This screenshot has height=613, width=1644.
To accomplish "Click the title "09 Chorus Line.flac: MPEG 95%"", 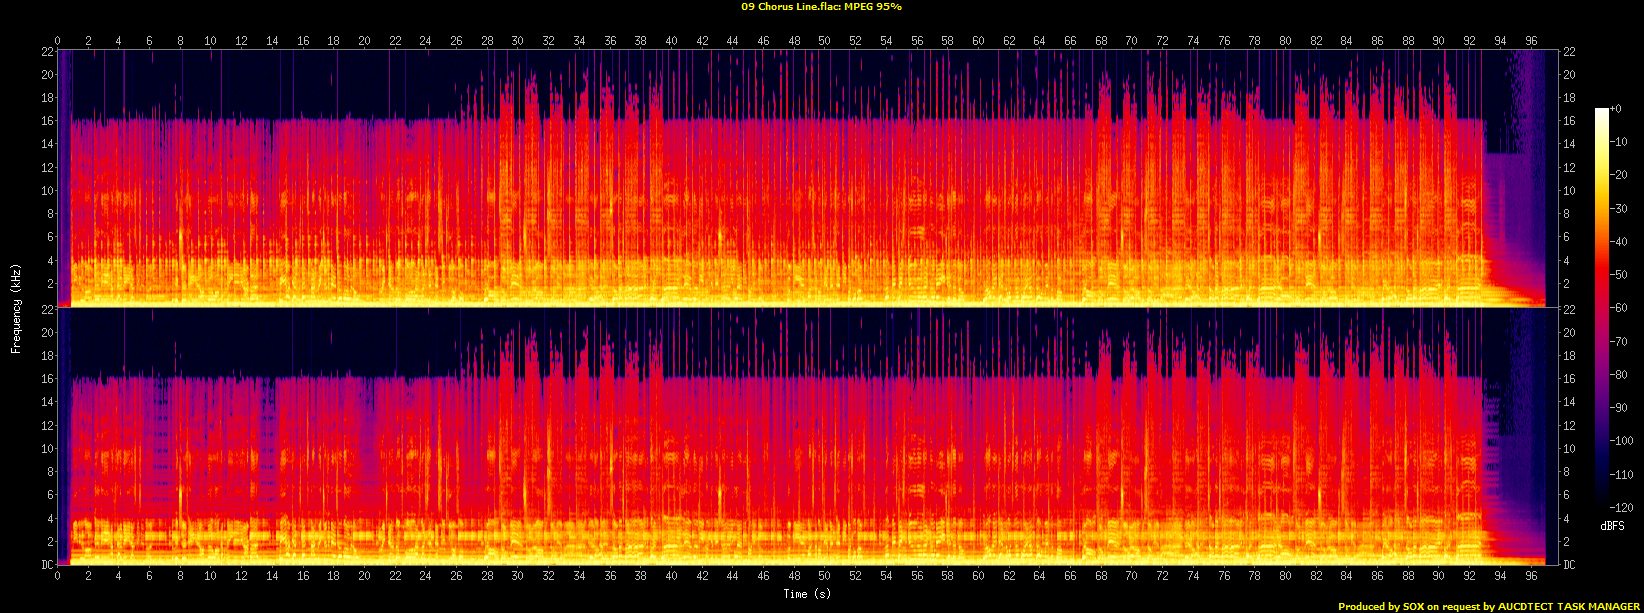I will pos(822,6).
